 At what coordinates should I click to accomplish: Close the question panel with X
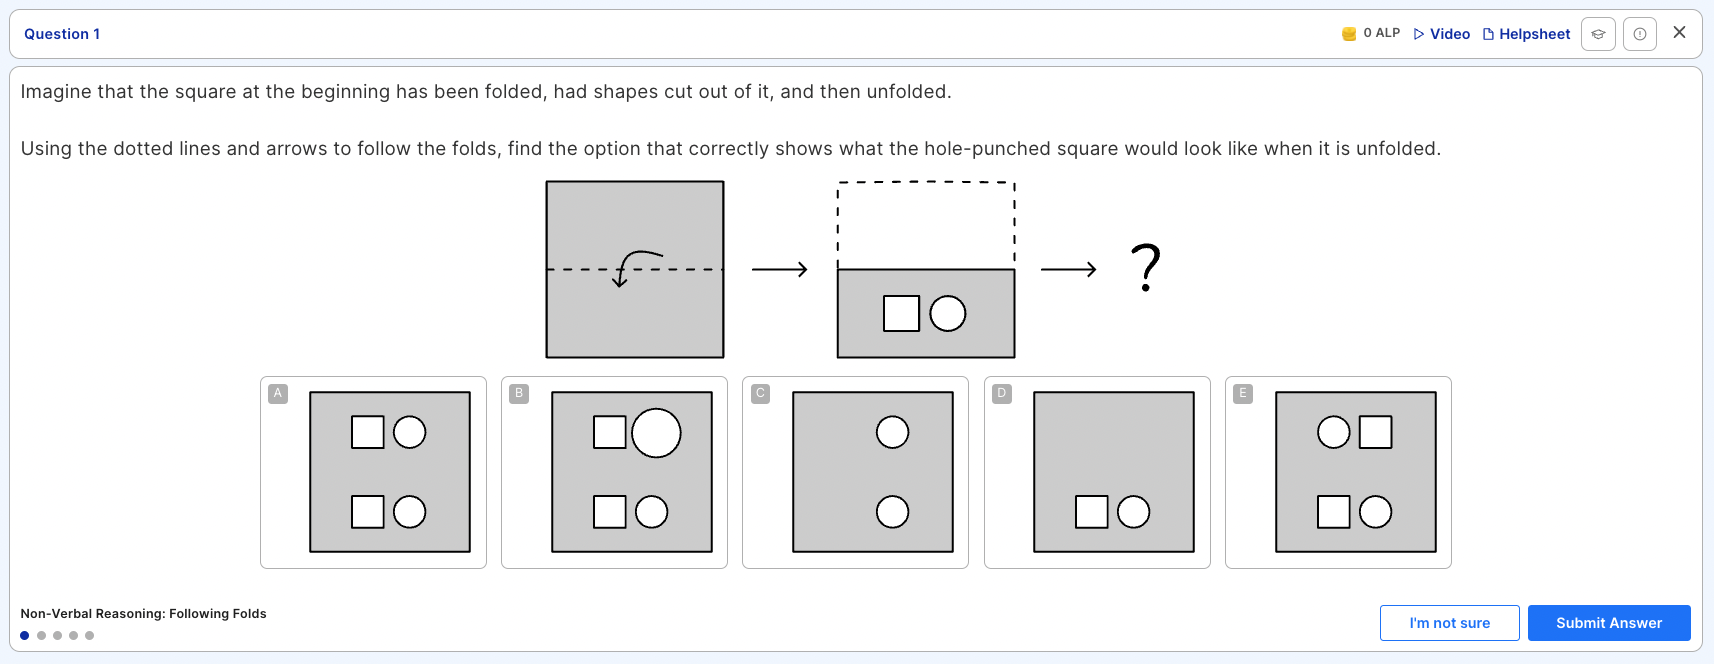coord(1680,32)
